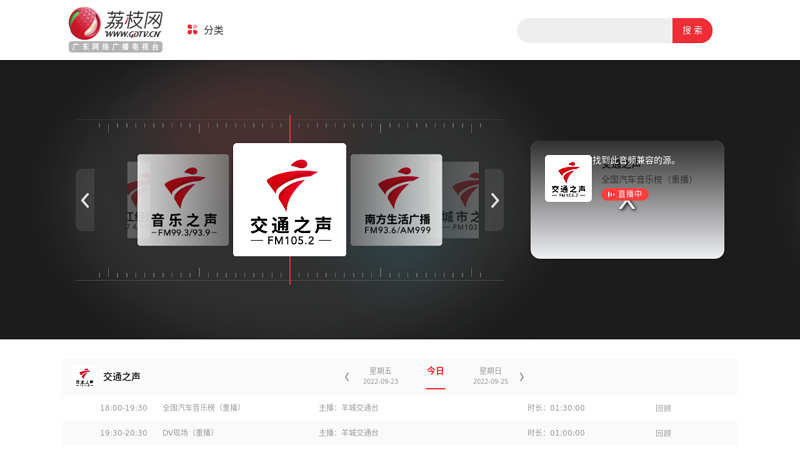
Task: Click 时长: 01:30:00 duration text
Action: (x=556, y=408)
